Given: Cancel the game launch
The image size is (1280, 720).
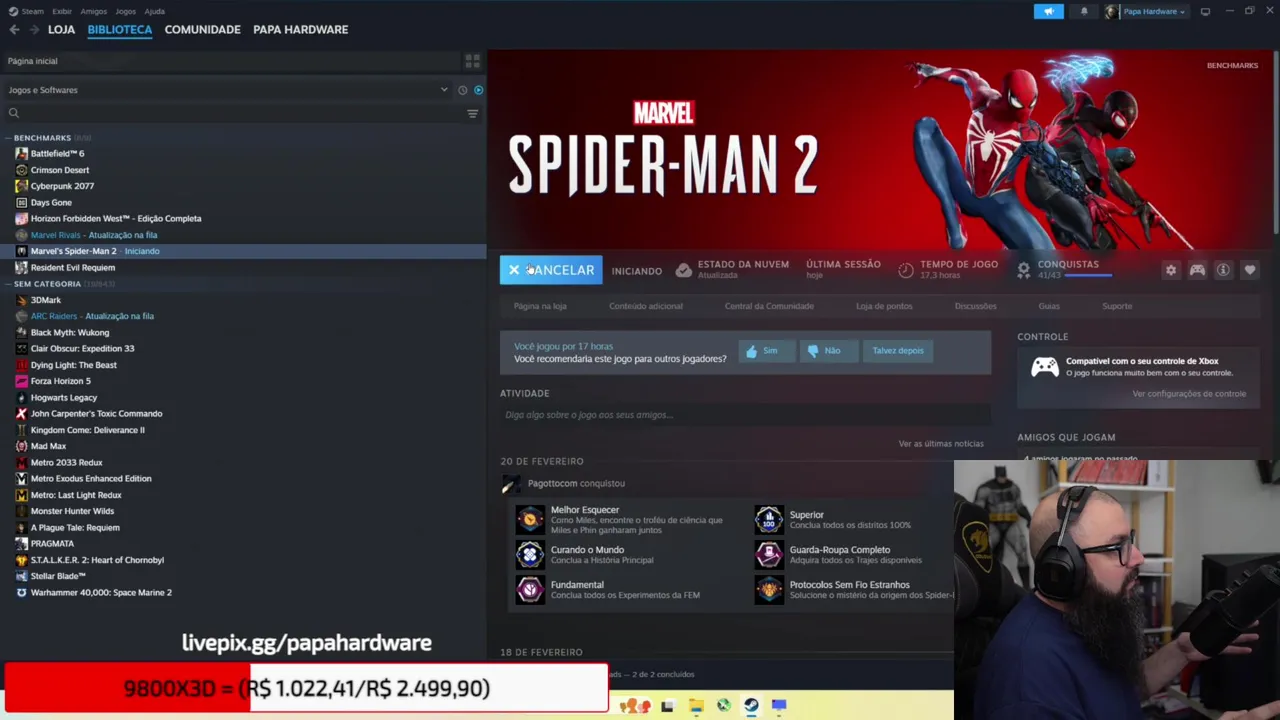Looking at the screenshot, I should point(551,270).
